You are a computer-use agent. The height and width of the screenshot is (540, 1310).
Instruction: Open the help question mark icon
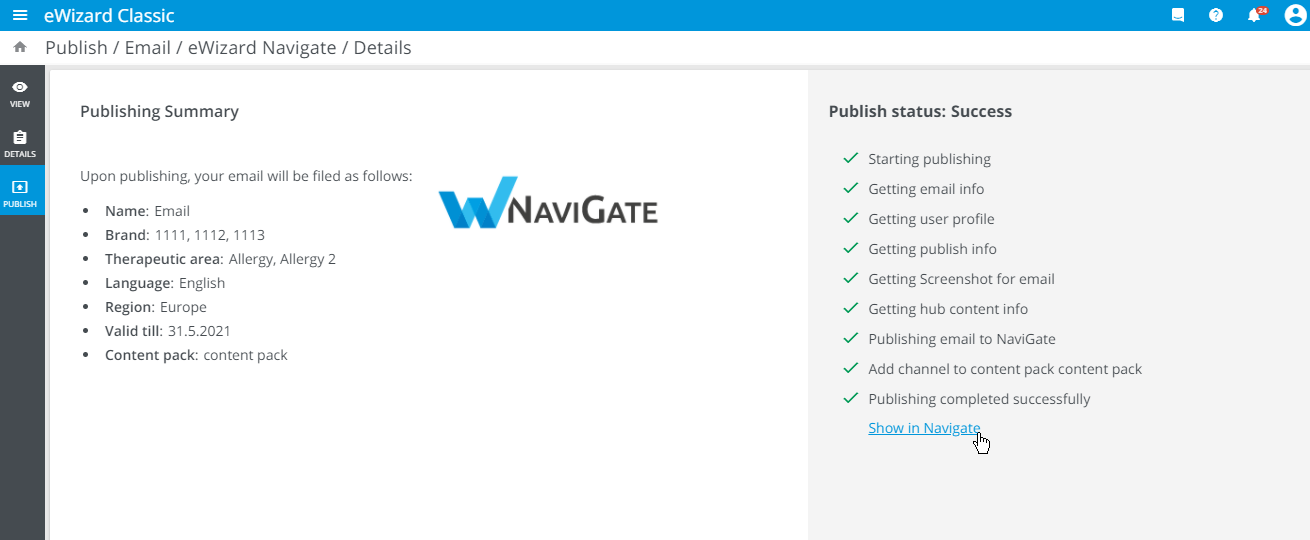coord(1216,15)
